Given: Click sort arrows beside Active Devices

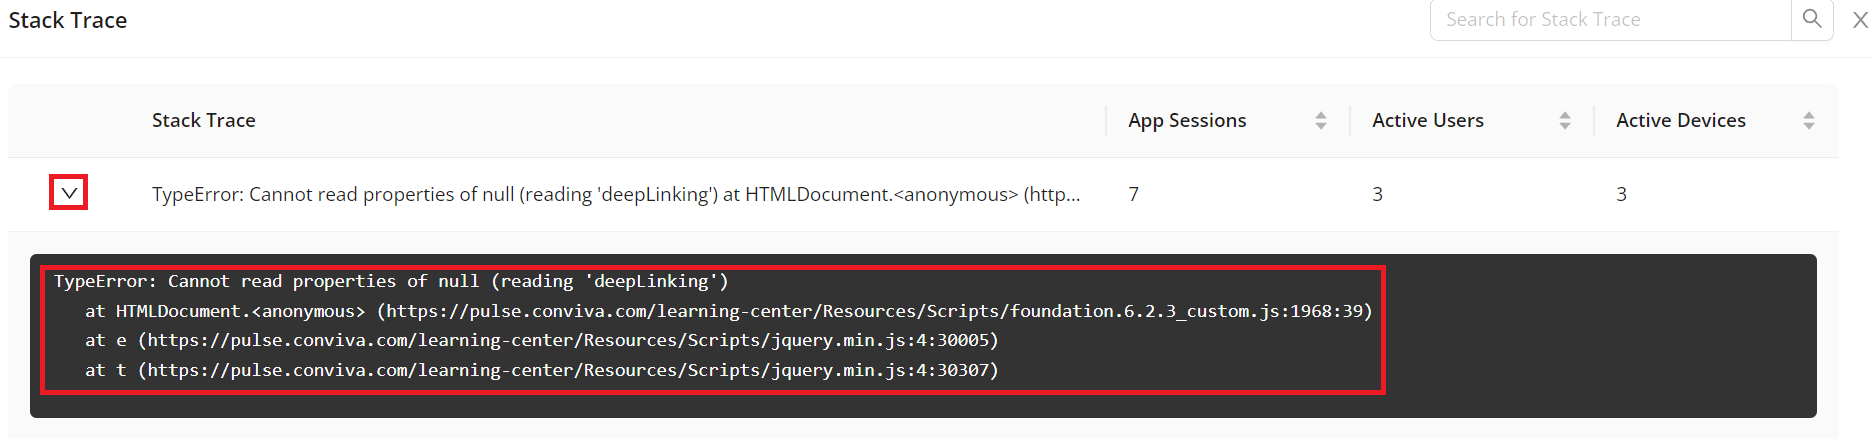Looking at the screenshot, I should pyautogui.click(x=1808, y=121).
